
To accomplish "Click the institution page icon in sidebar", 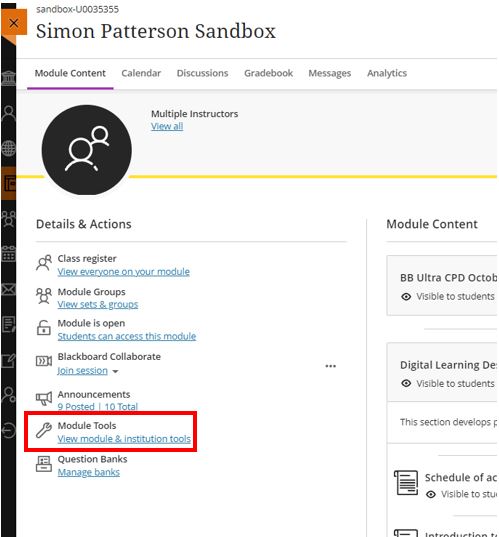I will coord(8,78).
